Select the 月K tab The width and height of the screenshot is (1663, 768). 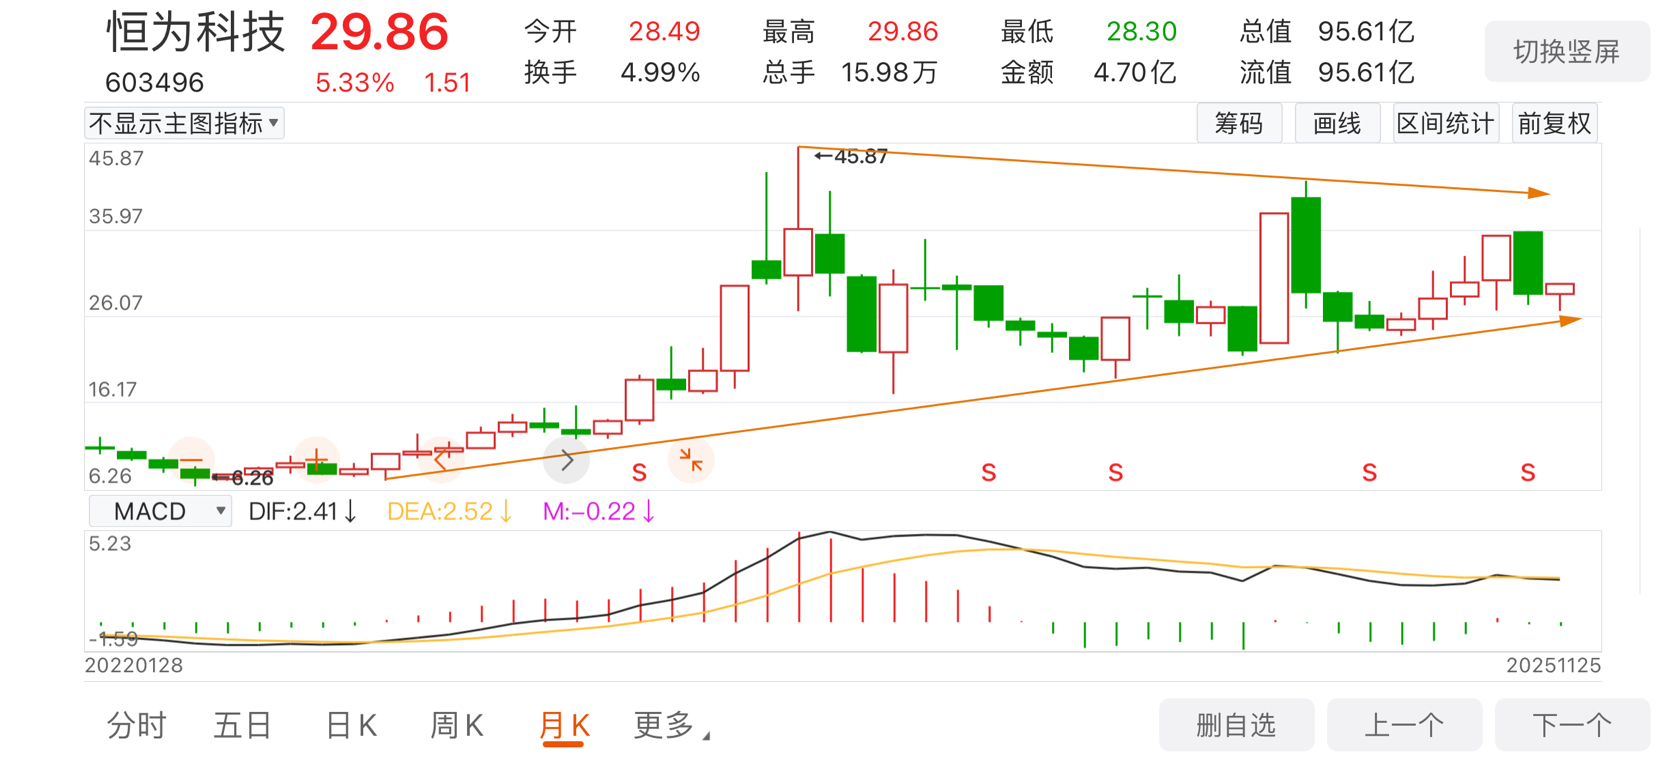(564, 726)
